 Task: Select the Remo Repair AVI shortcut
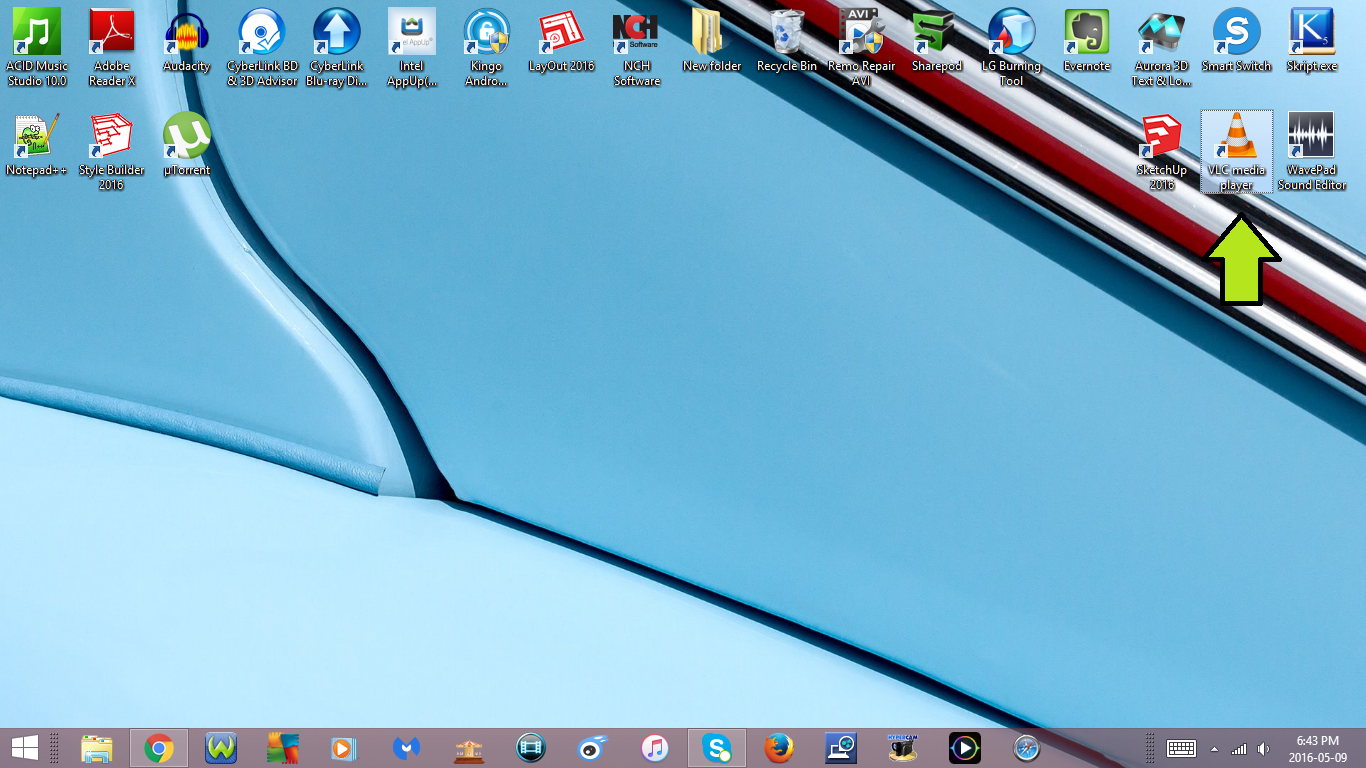tap(862, 48)
